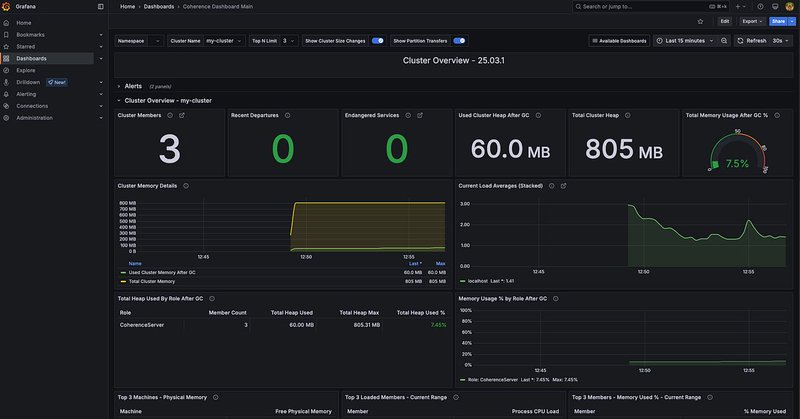Open the Last 15 minutes time picker
This screenshot has height=419, width=800.
tap(685, 41)
